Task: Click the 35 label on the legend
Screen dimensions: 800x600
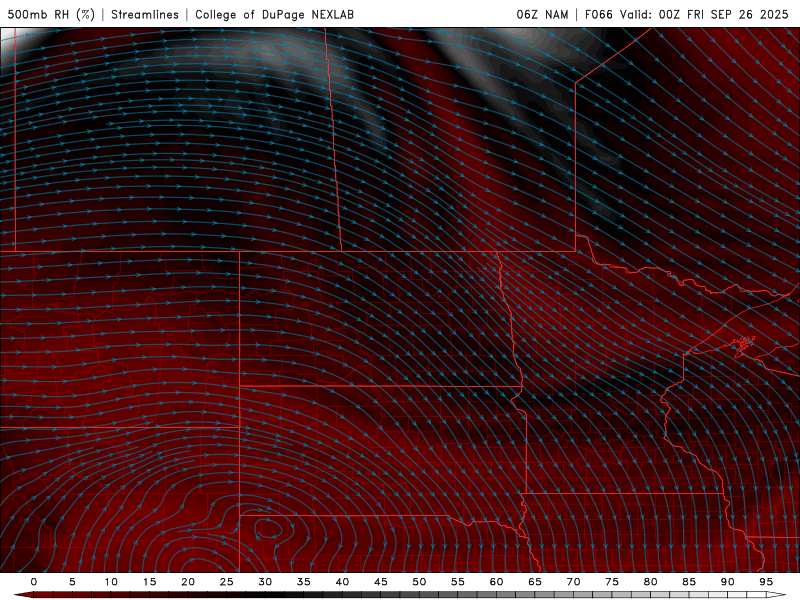Action: click(304, 582)
